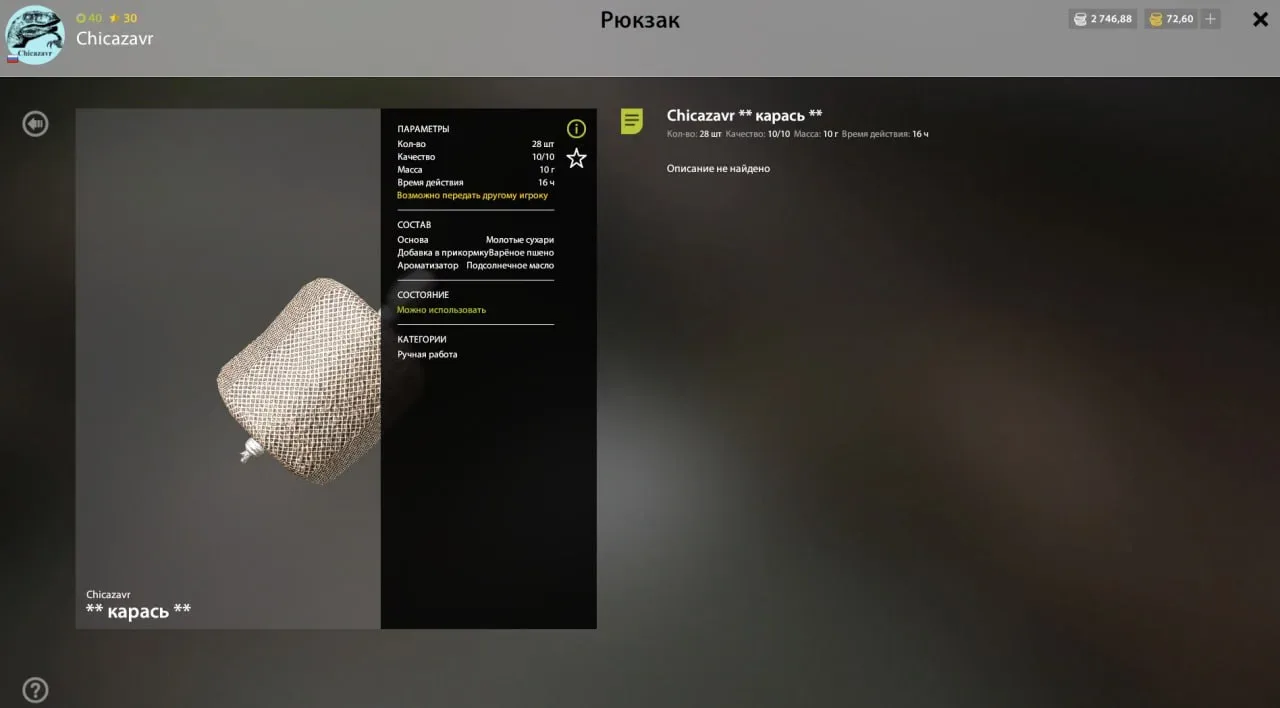1280x708 pixels.
Task: Click the "Описание не найдено" description field
Action: (x=718, y=169)
